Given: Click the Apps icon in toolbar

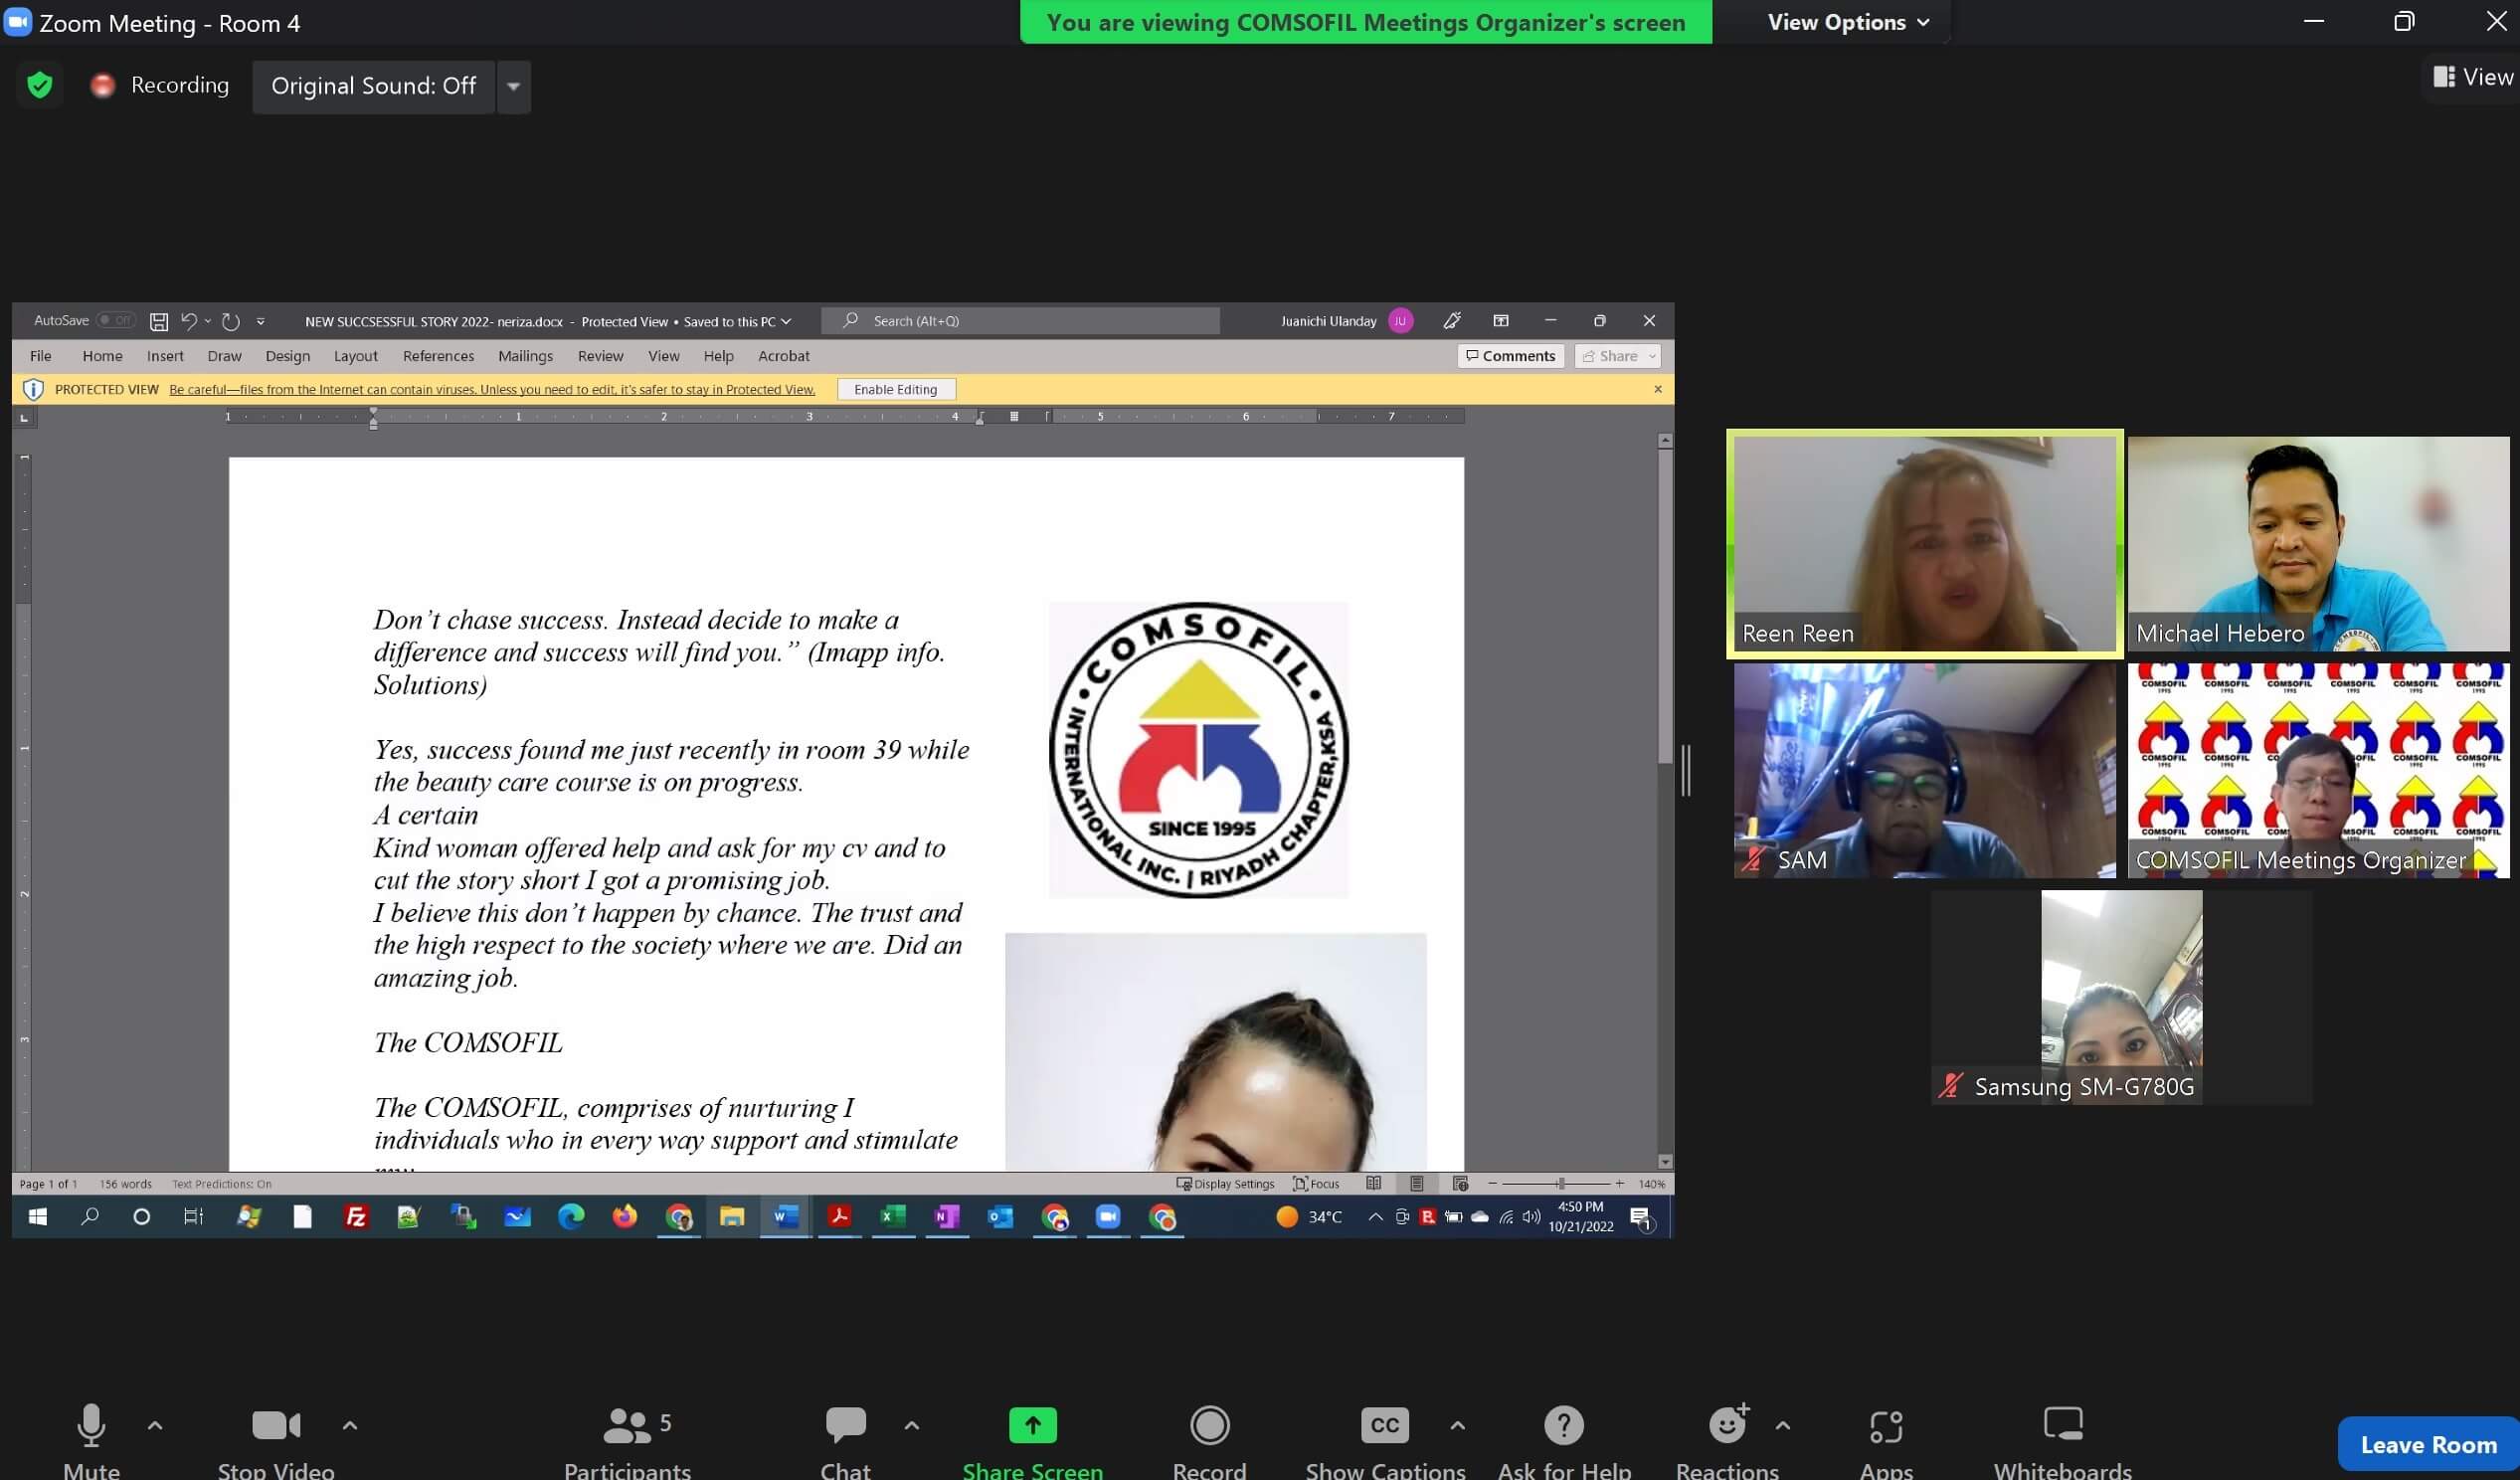Looking at the screenshot, I should (x=1885, y=1425).
